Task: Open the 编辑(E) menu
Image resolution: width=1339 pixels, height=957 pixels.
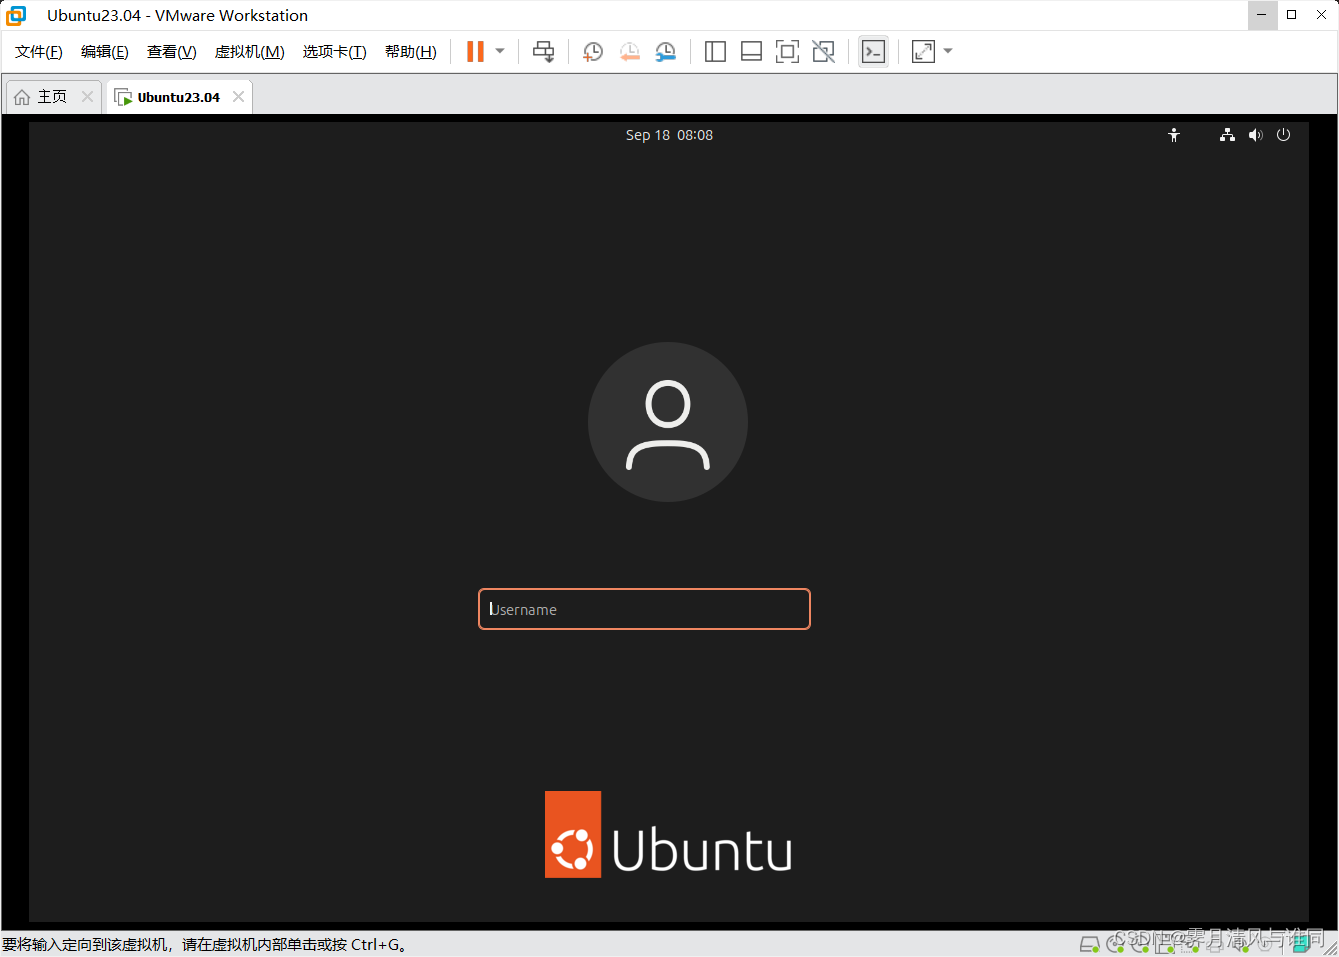Action: (105, 52)
